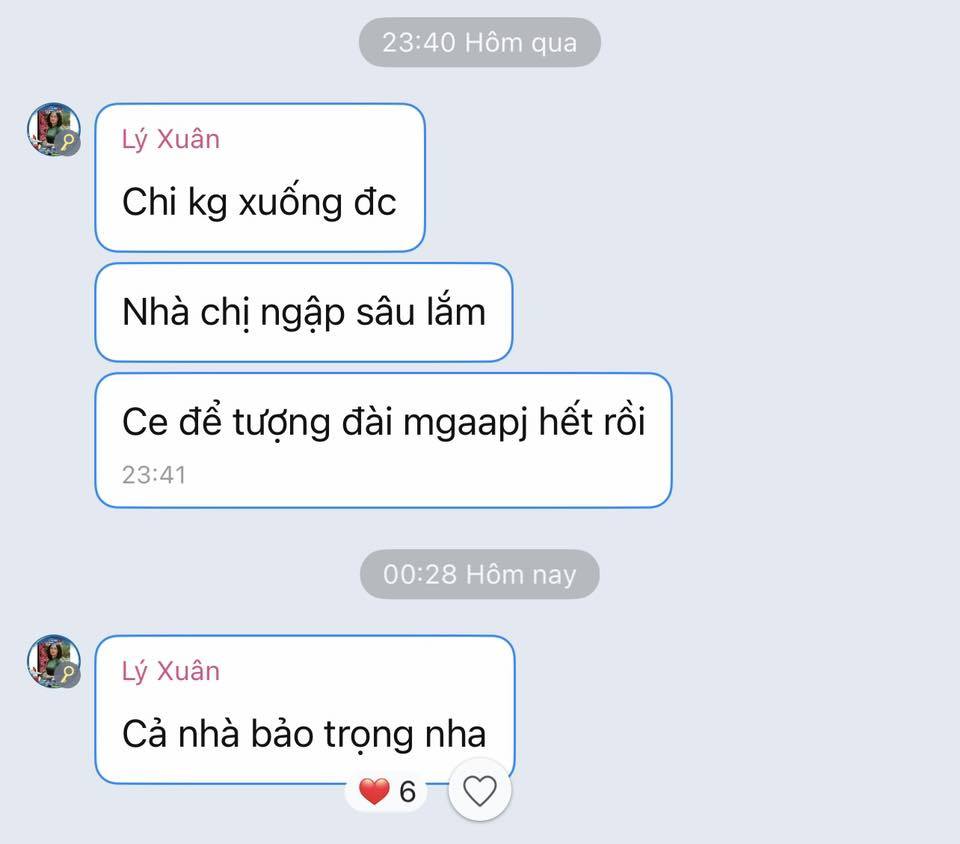Tap the '00:28 Hôm nay' date separator
This screenshot has width=960, height=844.
click(479, 574)
